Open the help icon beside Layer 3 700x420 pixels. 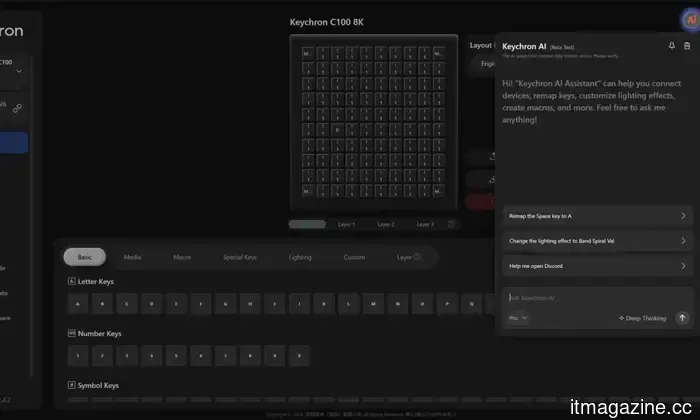click(451, 224)
